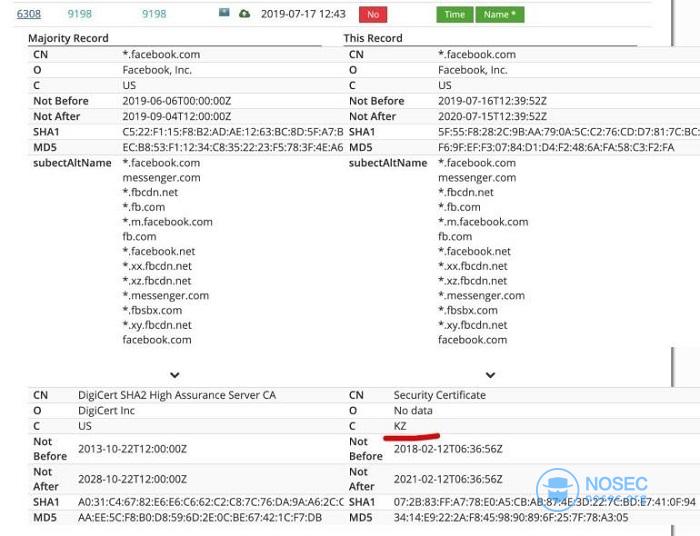Click Facebook, Inc. in Majority Record
The width and height of the screenshot is (700, 536).
click(x=157, y=70)
